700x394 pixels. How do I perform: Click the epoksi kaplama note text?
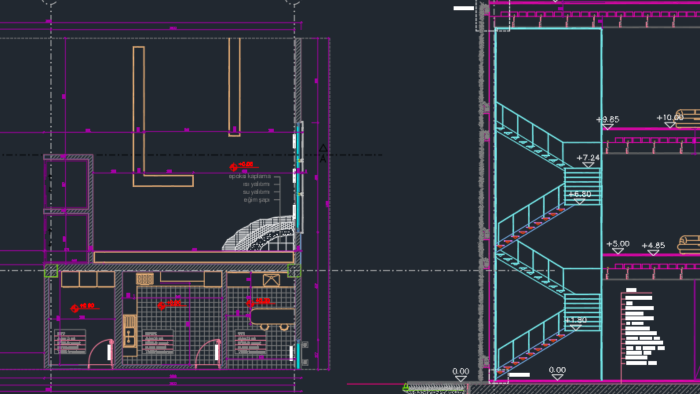[250, 176]
